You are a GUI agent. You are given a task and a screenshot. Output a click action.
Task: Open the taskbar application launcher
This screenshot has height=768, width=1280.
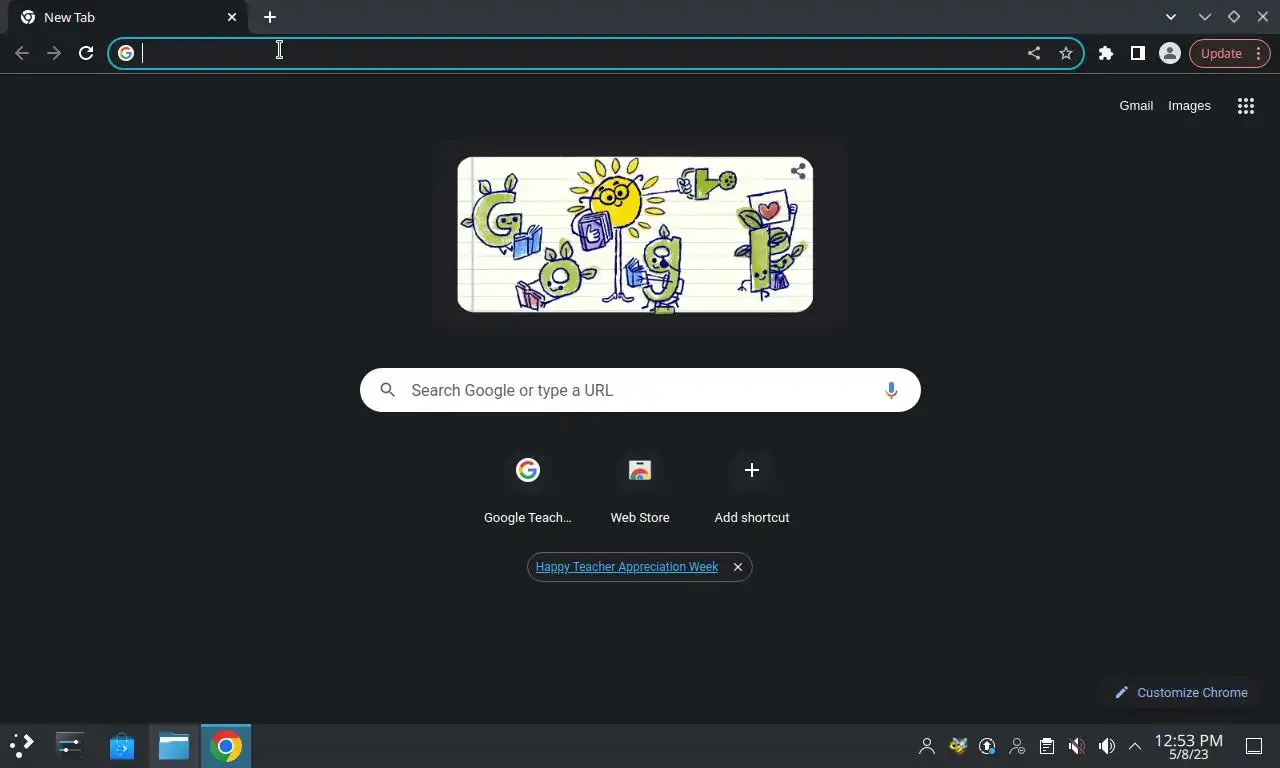pyautogui.click(x=22, y=745)
